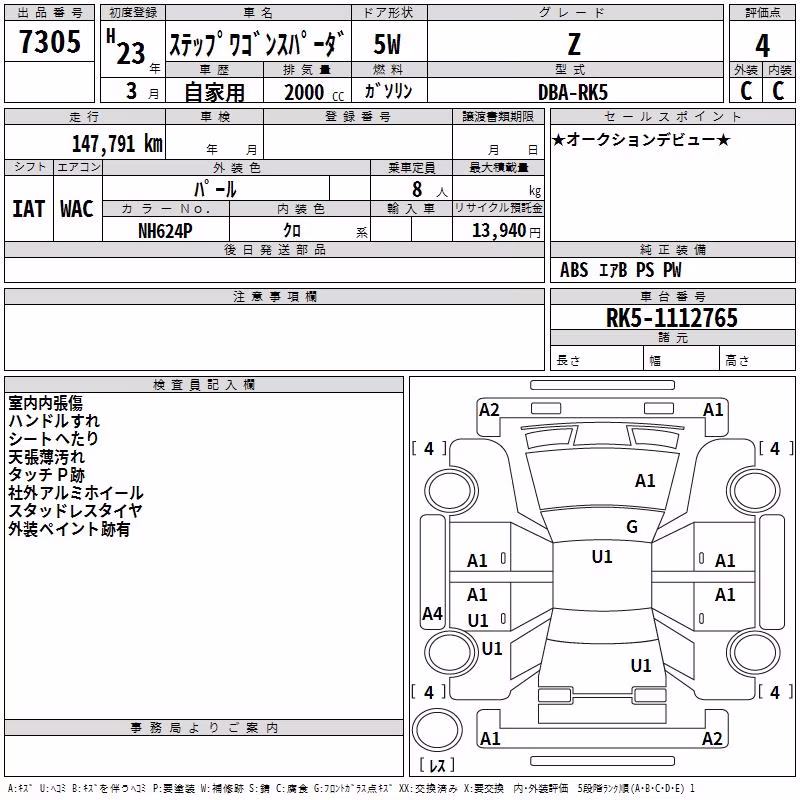Select inspector note シートへたり
This screenshot has height=800, width=800.
53,438
